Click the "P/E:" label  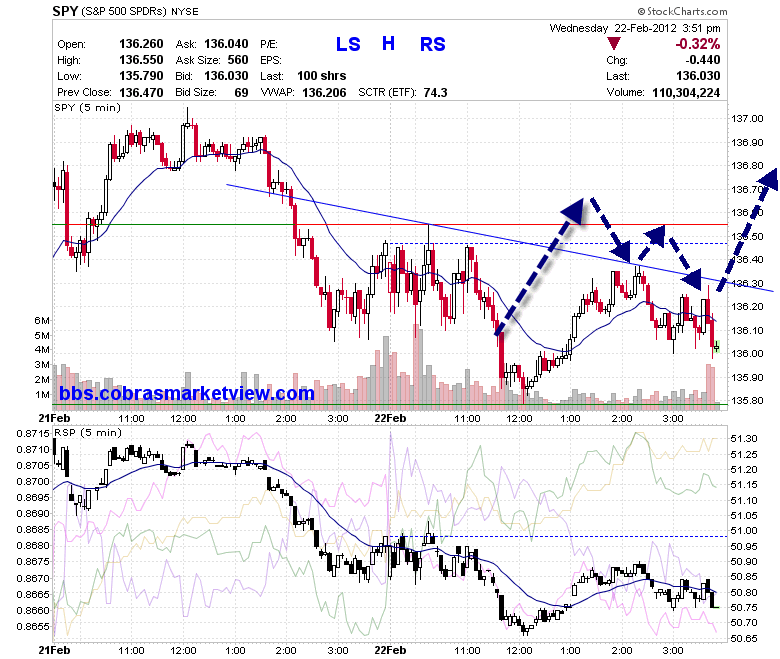269,44
